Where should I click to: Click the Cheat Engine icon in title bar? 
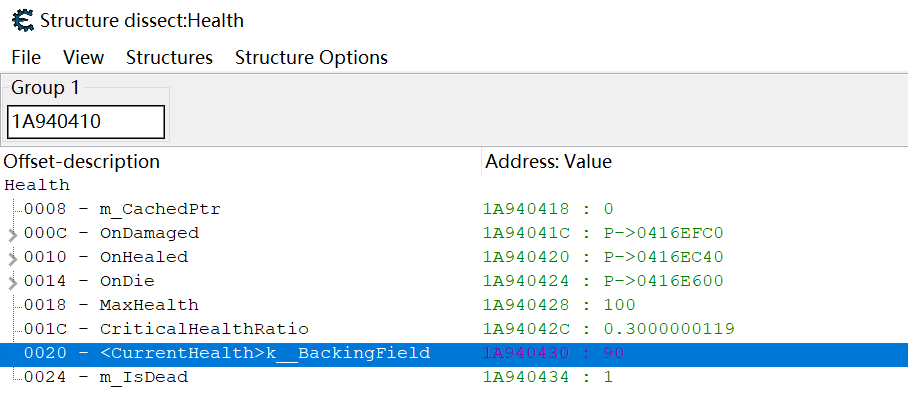21,20
